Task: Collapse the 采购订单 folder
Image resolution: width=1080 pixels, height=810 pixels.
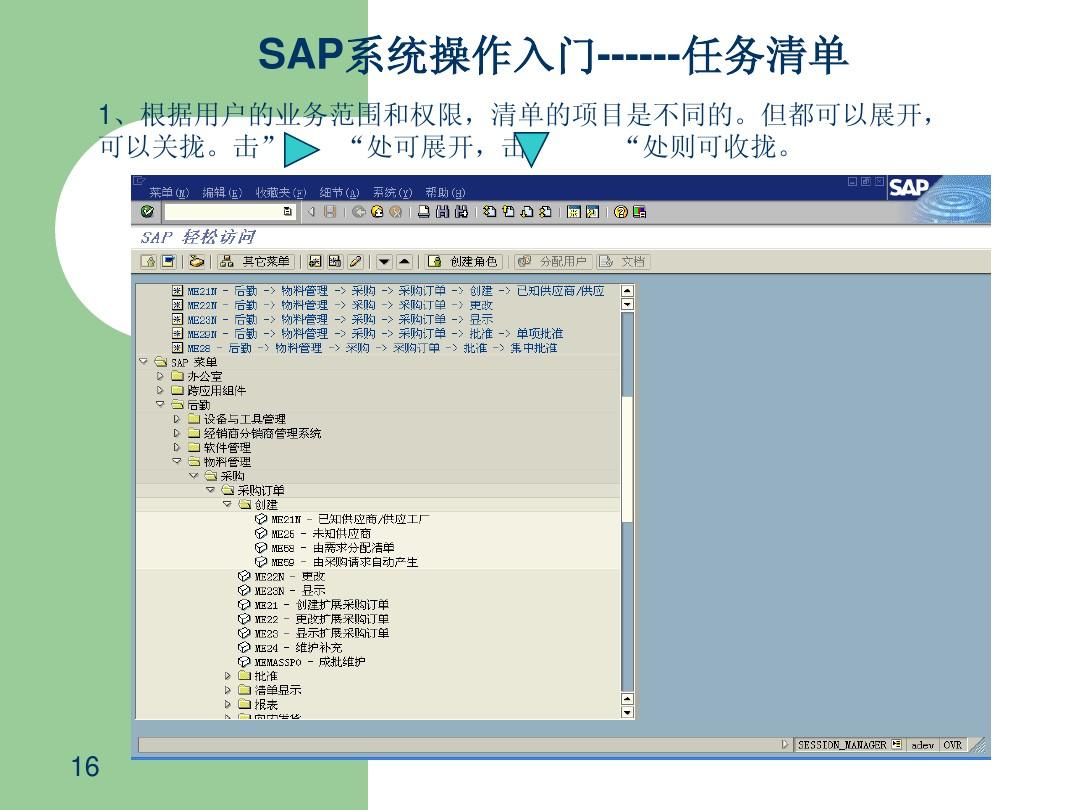Action: [211, 490]
